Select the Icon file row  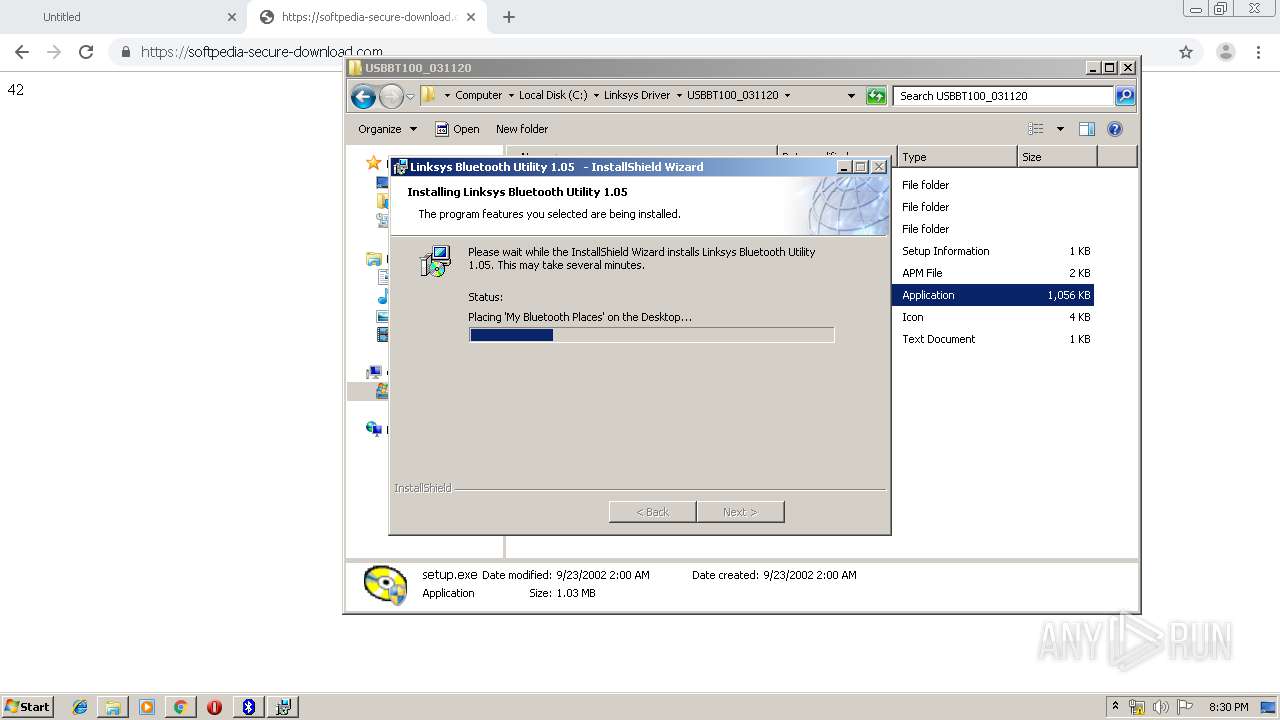click(x=993, y=317)
